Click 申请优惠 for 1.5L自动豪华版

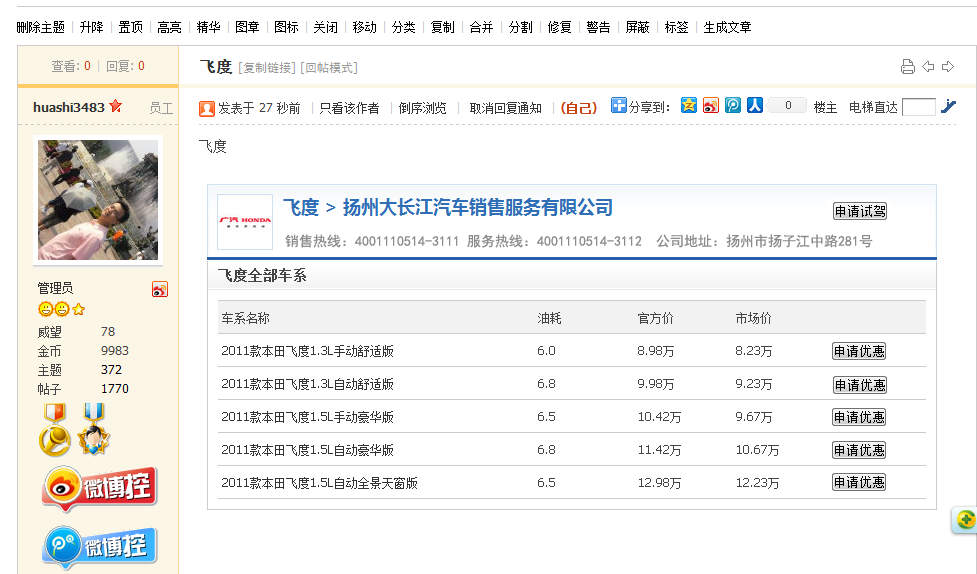click(x=859, y=450)
